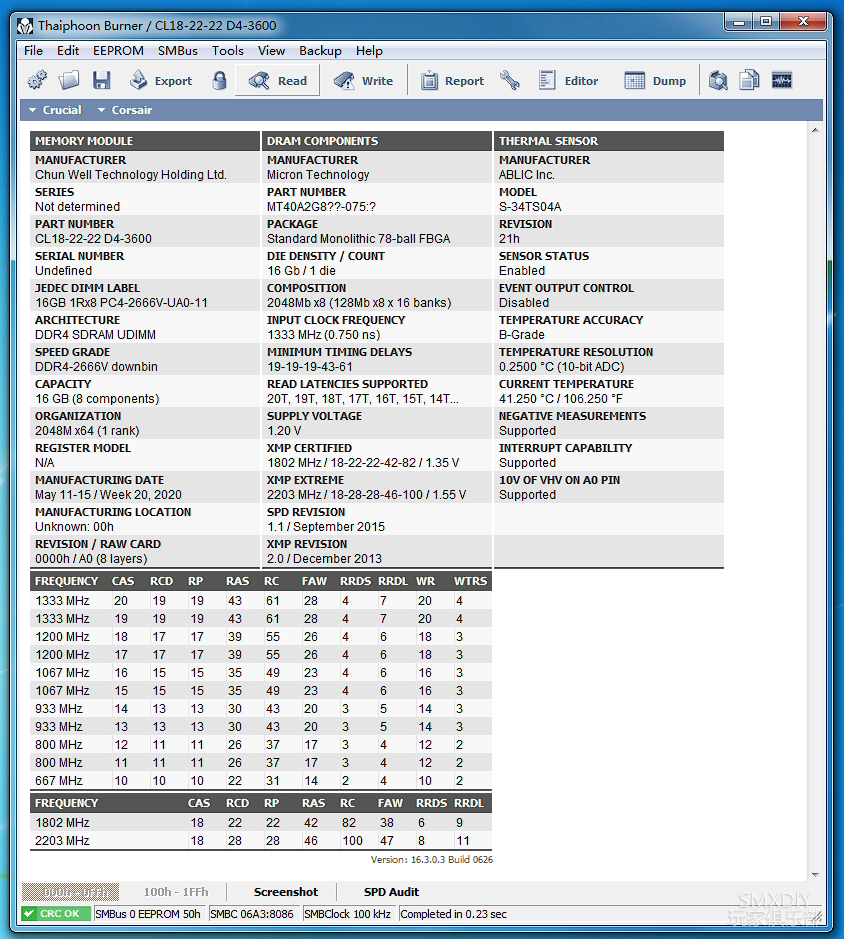
Task: Click the Thaiphoon Burner title bar icon
Action: click(x=25, y=26)
